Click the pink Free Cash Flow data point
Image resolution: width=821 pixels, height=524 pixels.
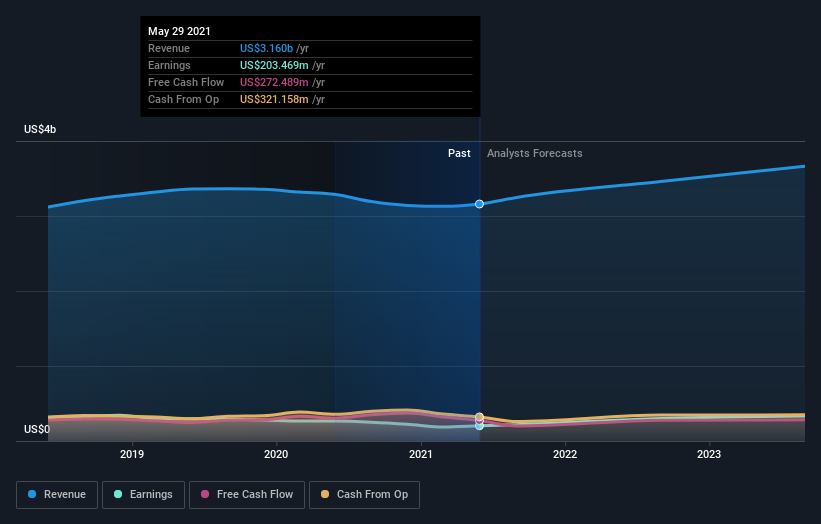tap(479, 420)
